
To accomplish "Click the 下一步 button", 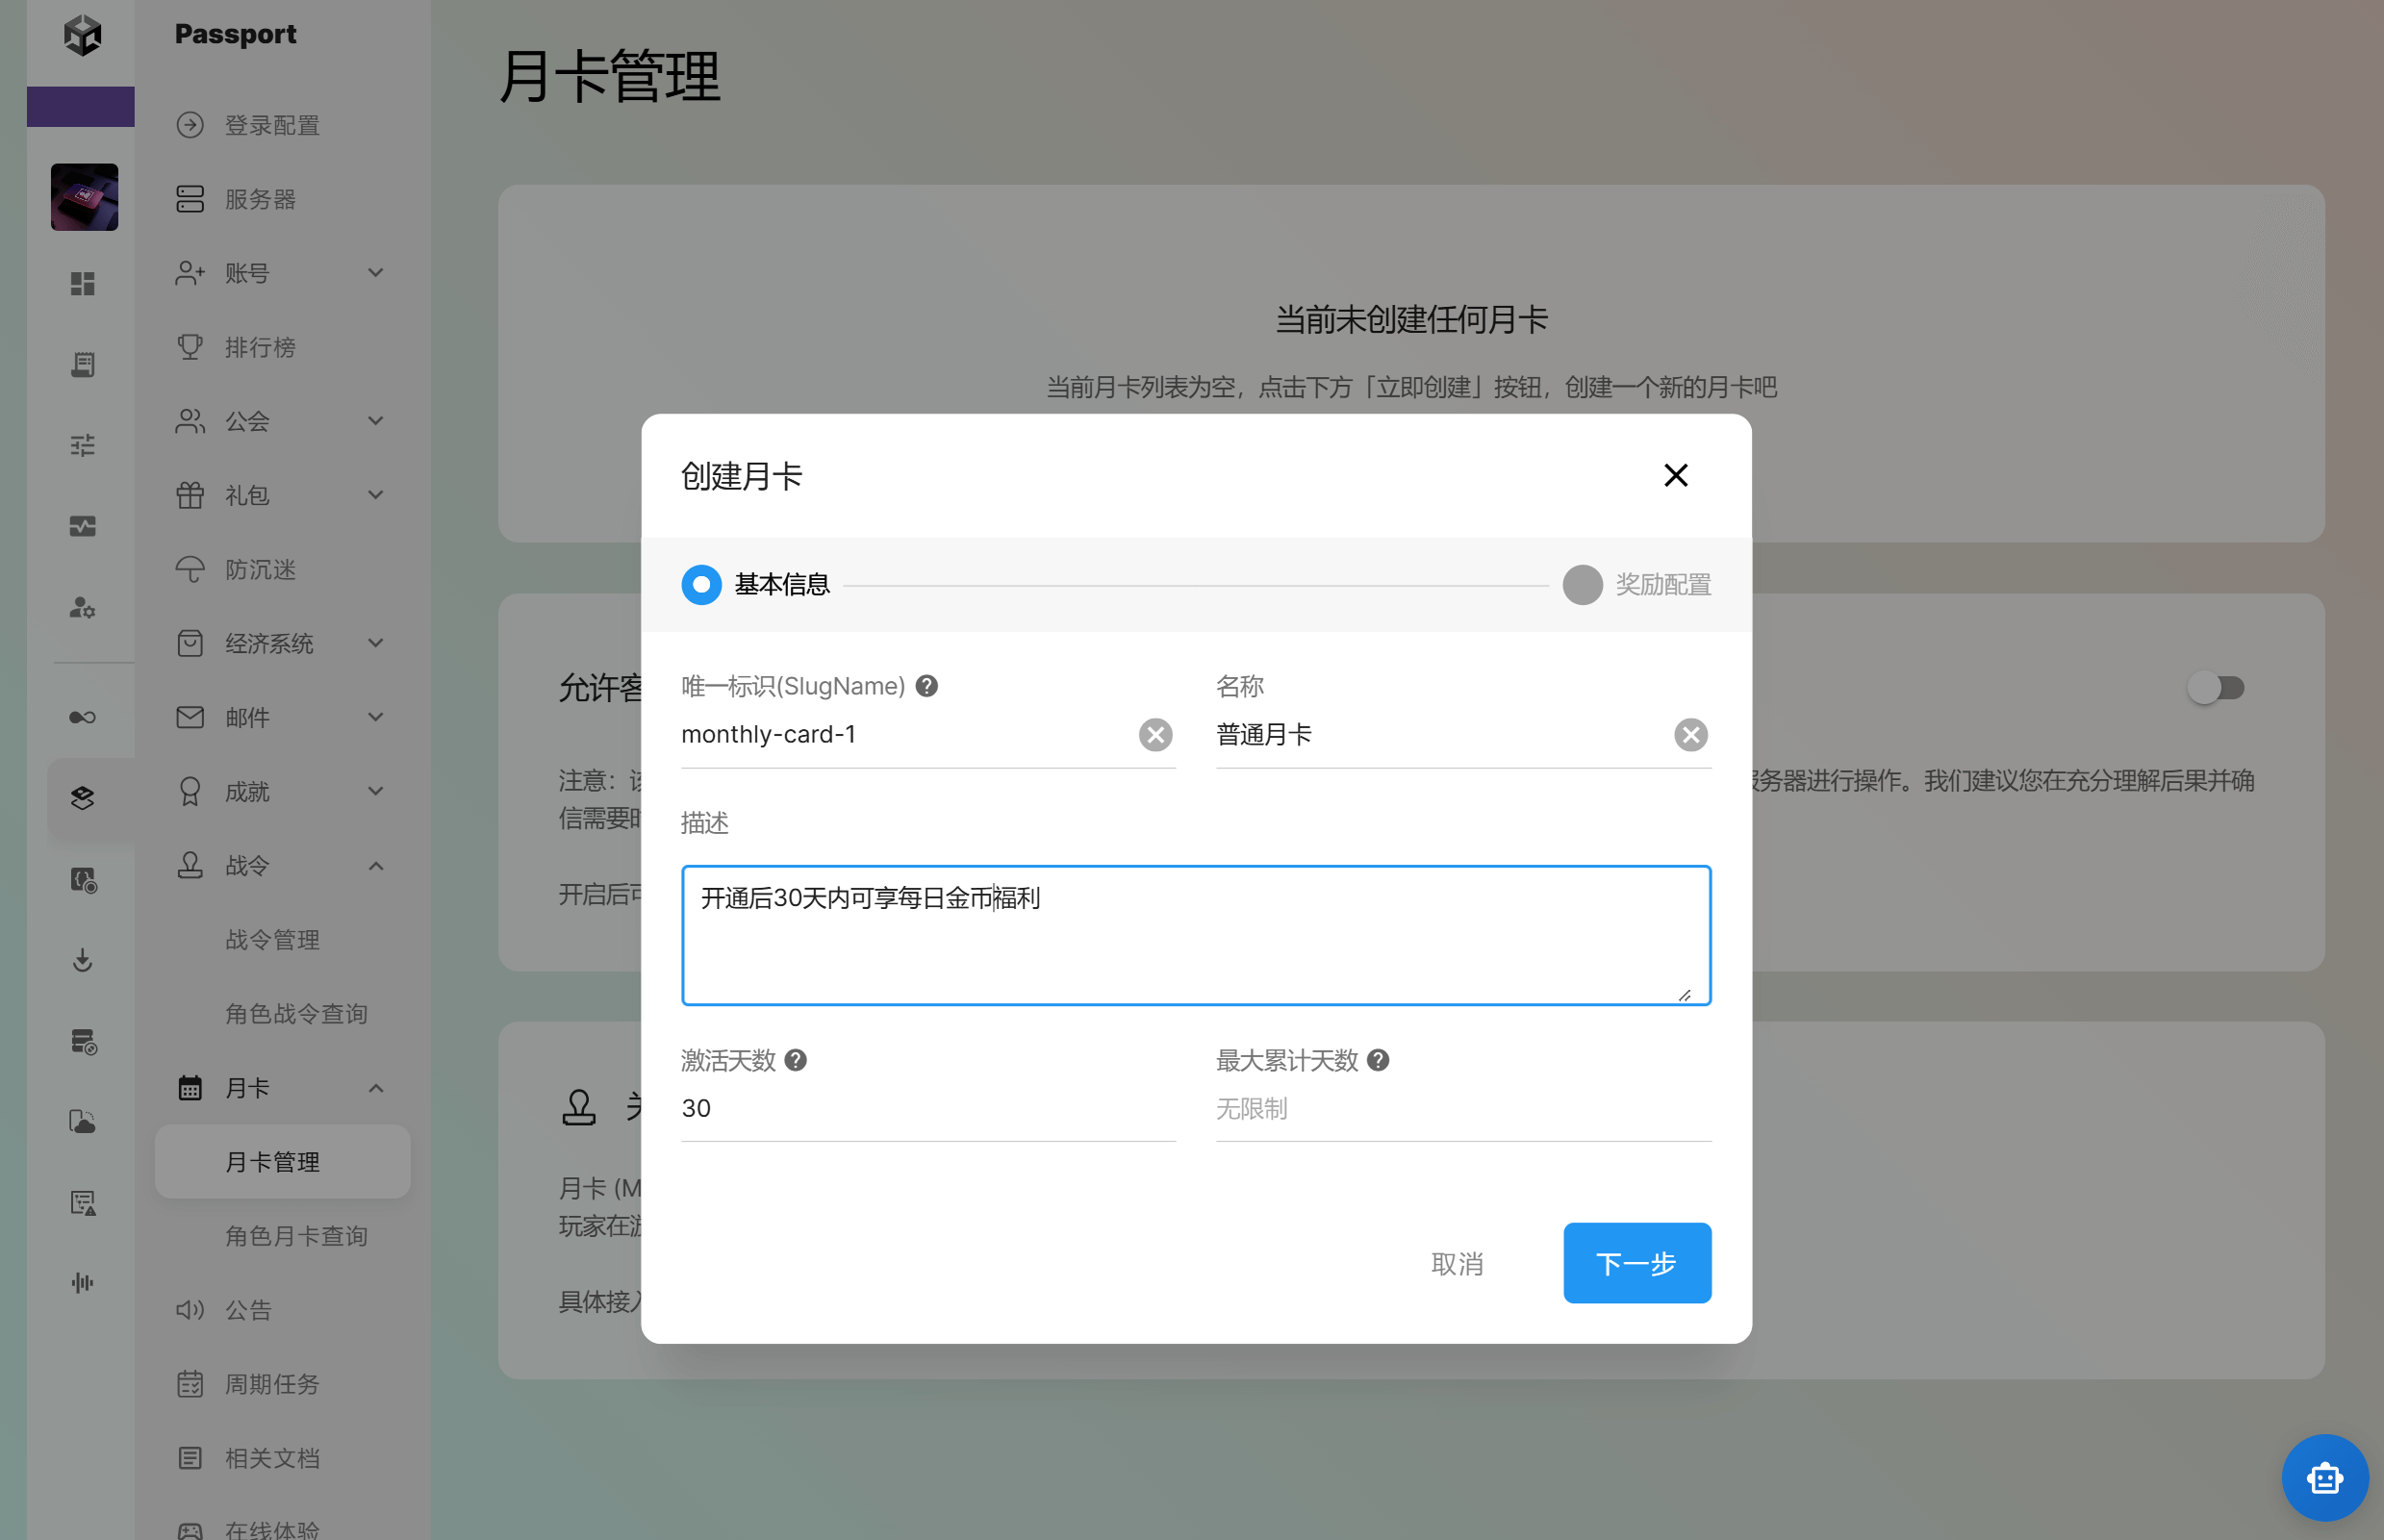I will point(1636,1263).
